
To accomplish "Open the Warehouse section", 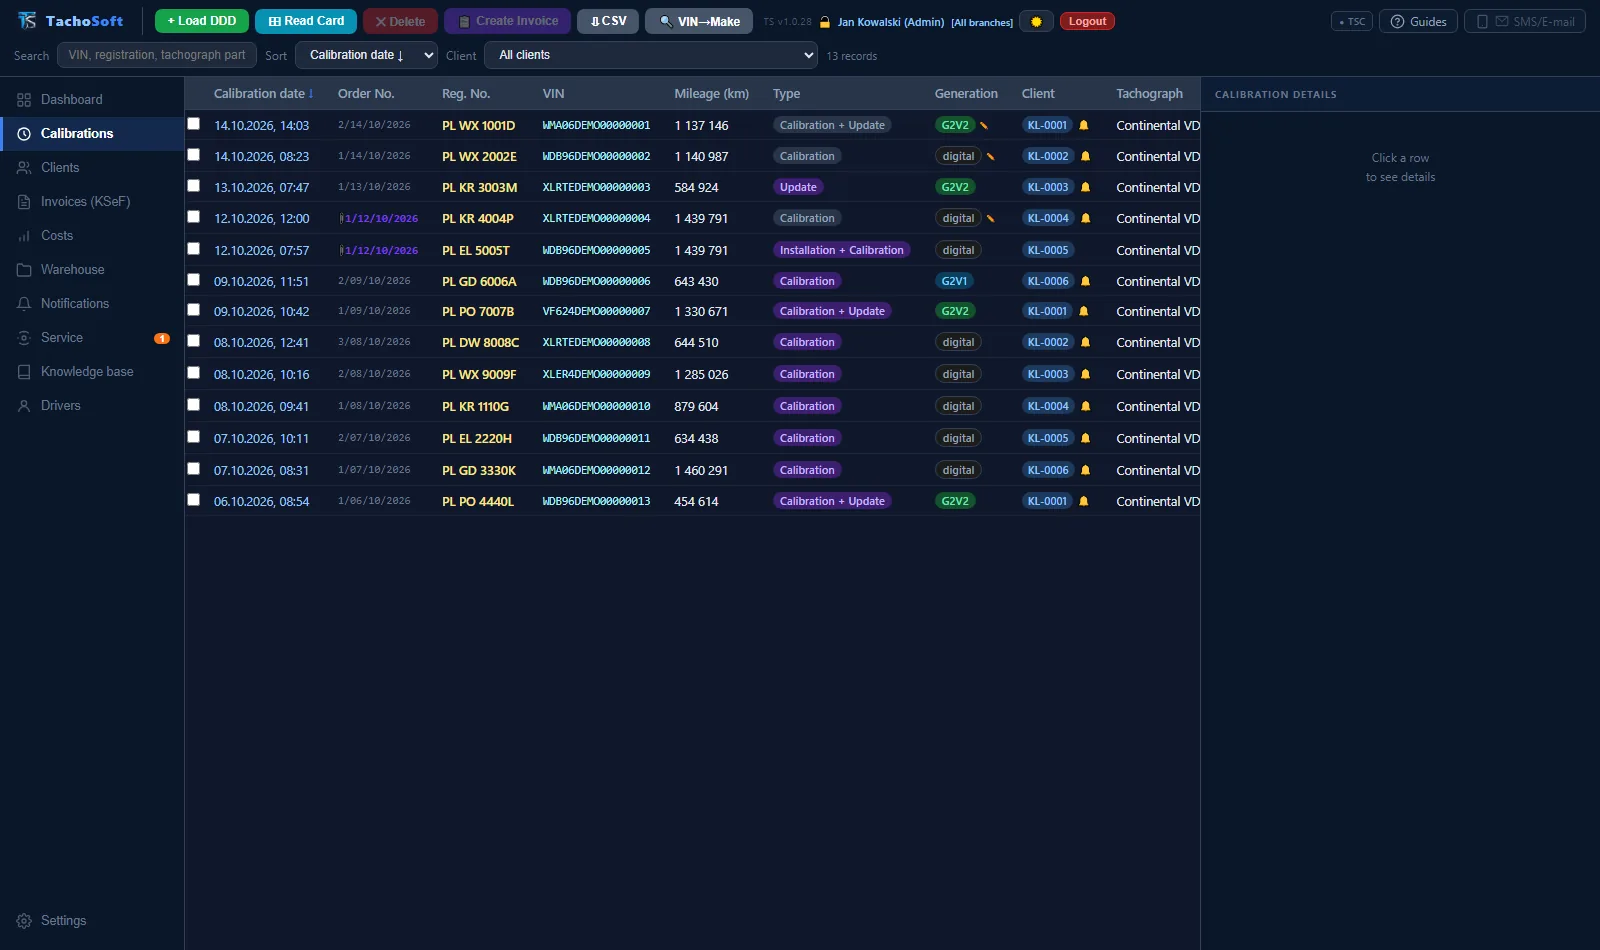I will tap(92, 270).
